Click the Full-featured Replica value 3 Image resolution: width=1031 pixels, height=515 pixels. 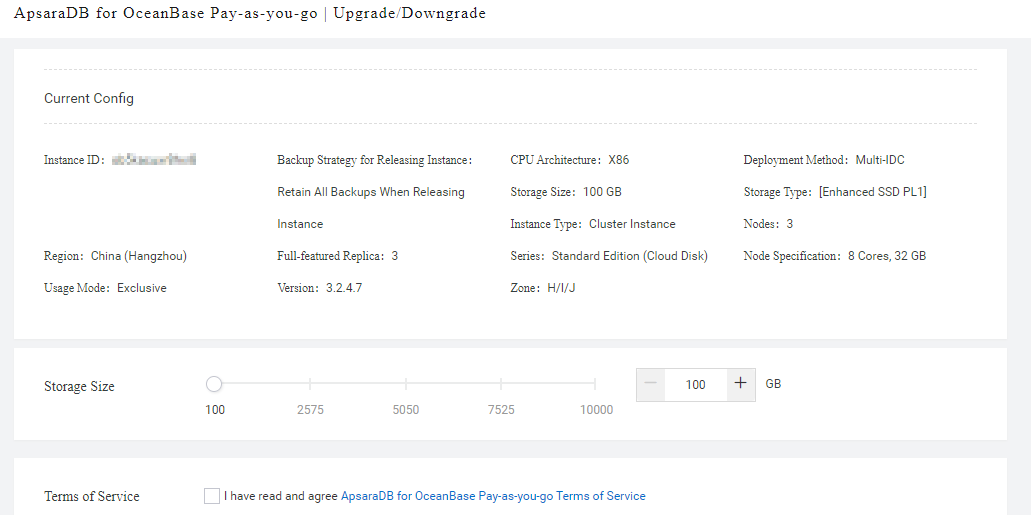click(x=395, y=257)
